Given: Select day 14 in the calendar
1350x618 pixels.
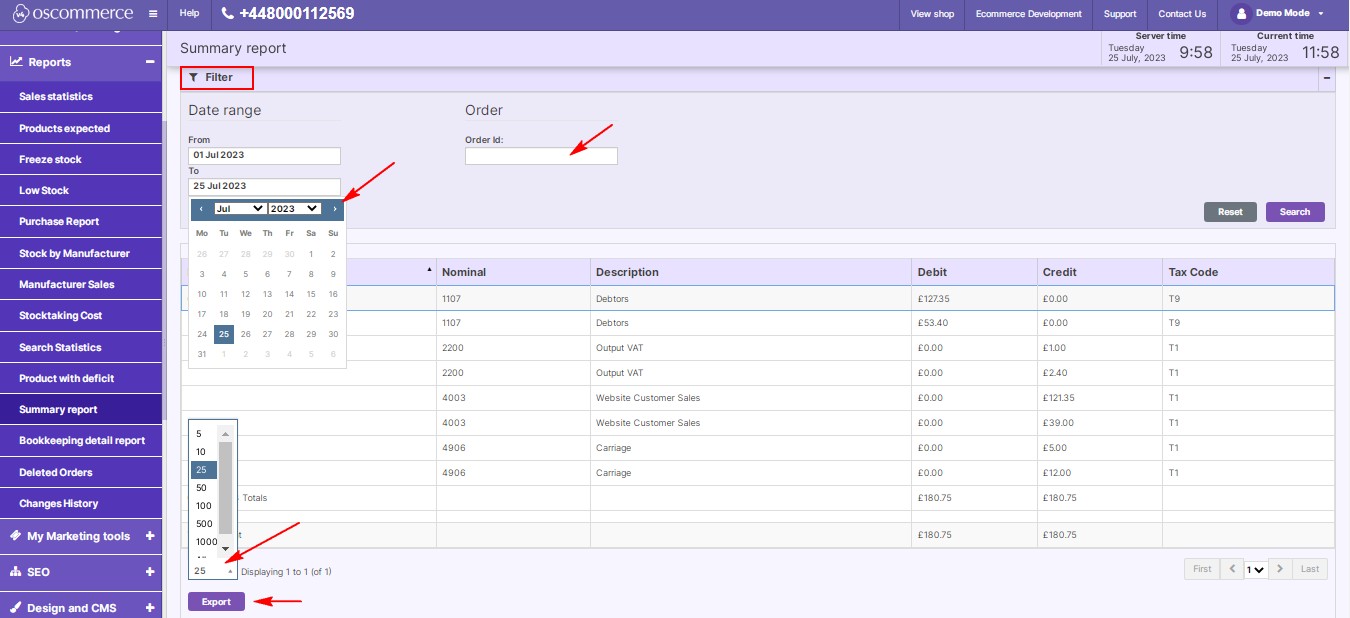Looking at the screenshot, I should (289, 294).
